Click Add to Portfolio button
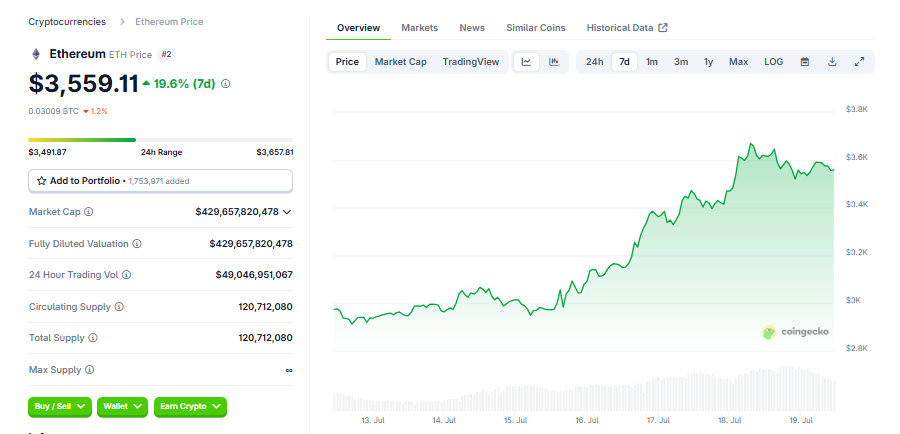Viewport: 900px width, 434px height. click(160, 181)
